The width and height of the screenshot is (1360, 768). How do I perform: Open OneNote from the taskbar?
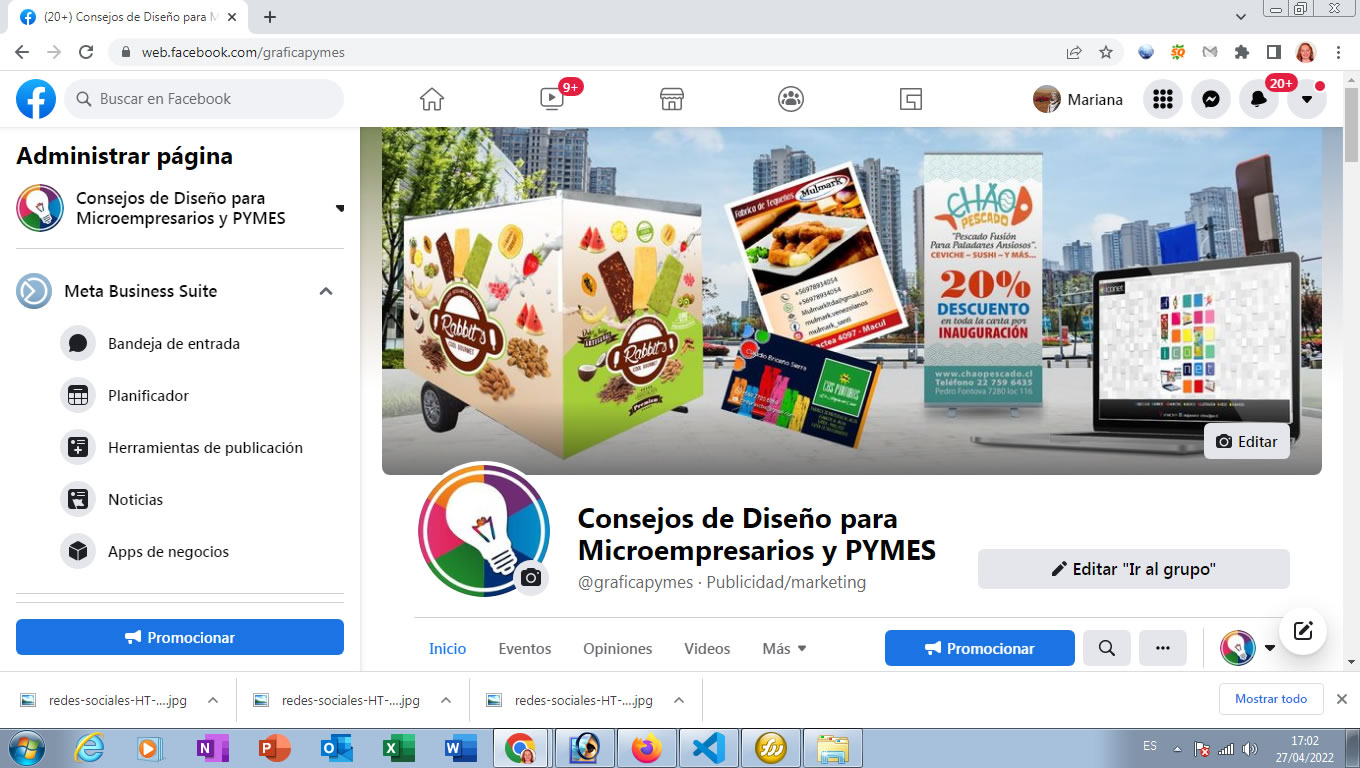click(x=212, y=748)
